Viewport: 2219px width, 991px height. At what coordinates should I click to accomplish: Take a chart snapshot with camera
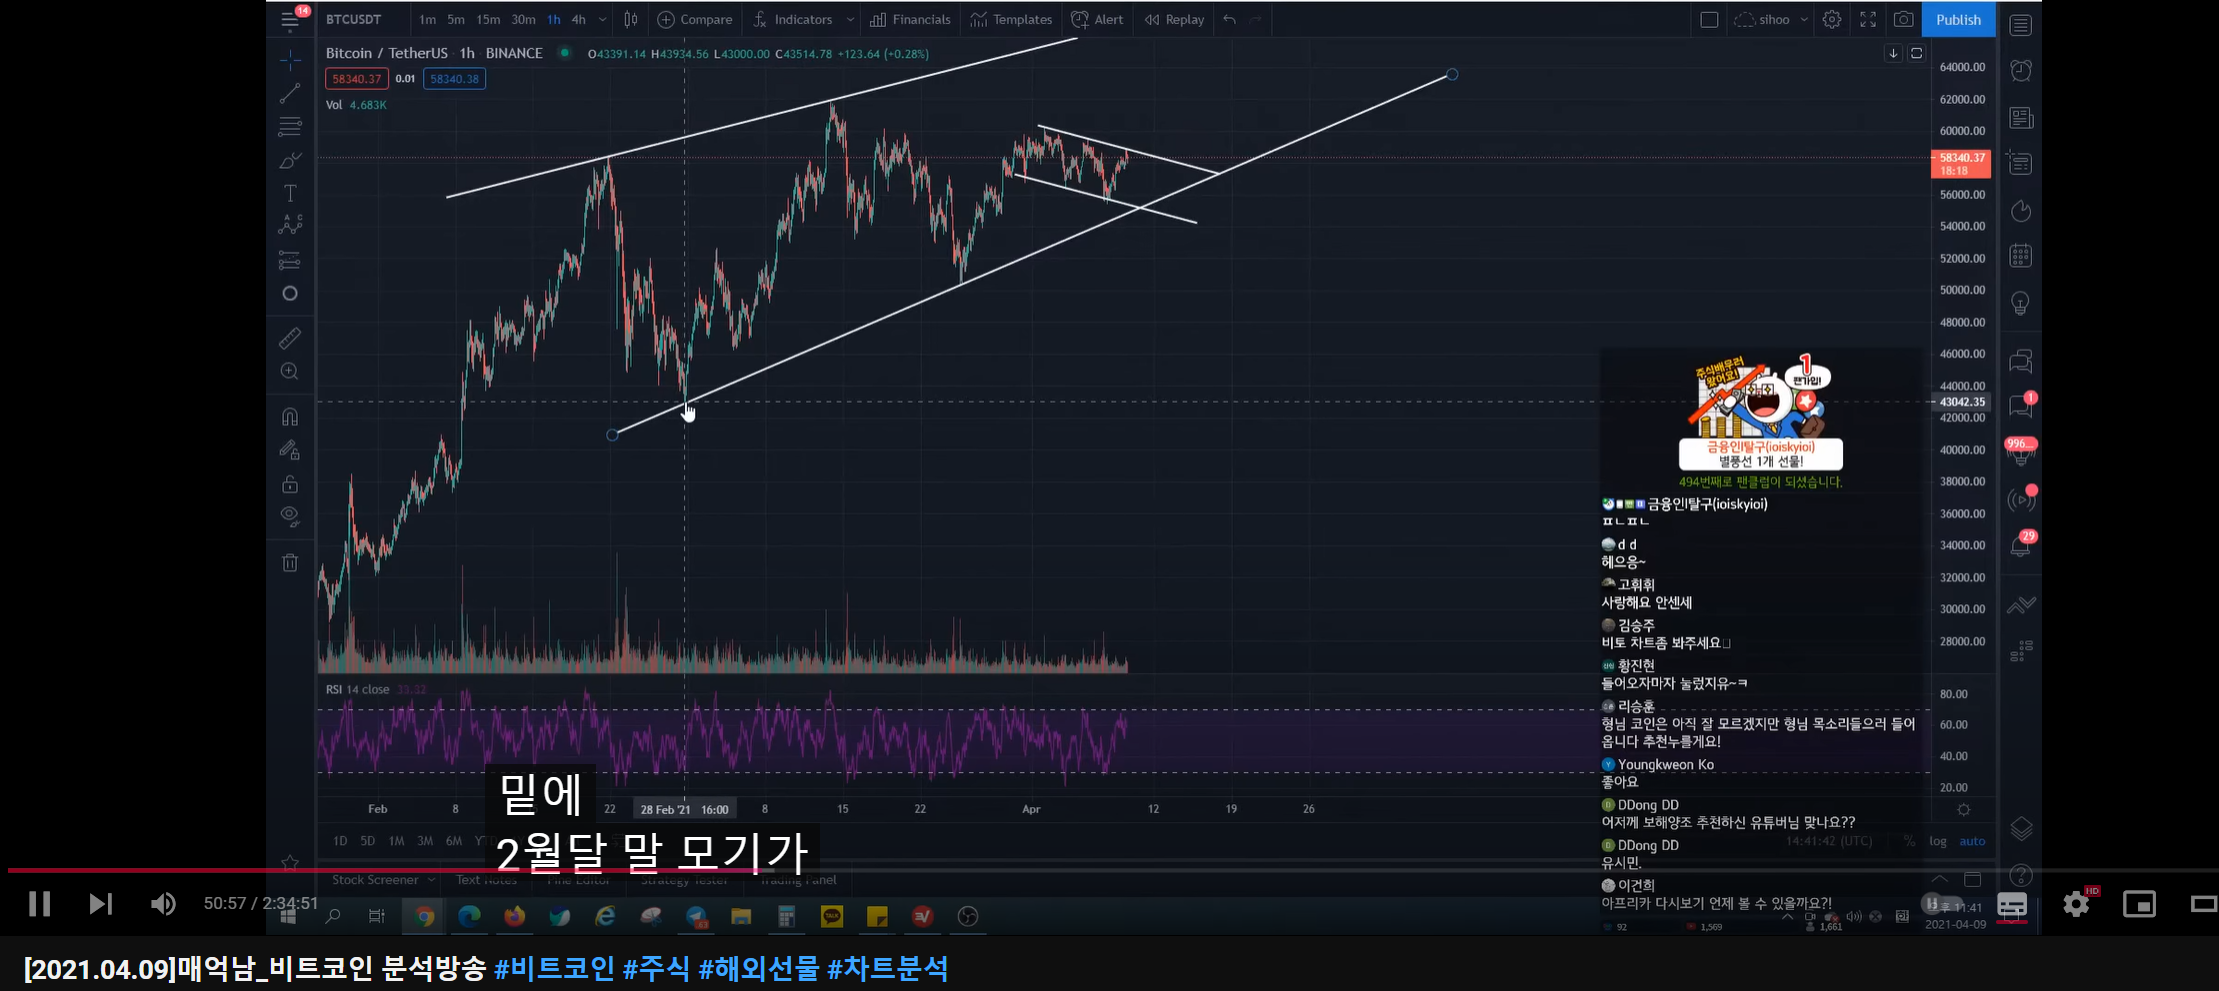coord(1904,19)
